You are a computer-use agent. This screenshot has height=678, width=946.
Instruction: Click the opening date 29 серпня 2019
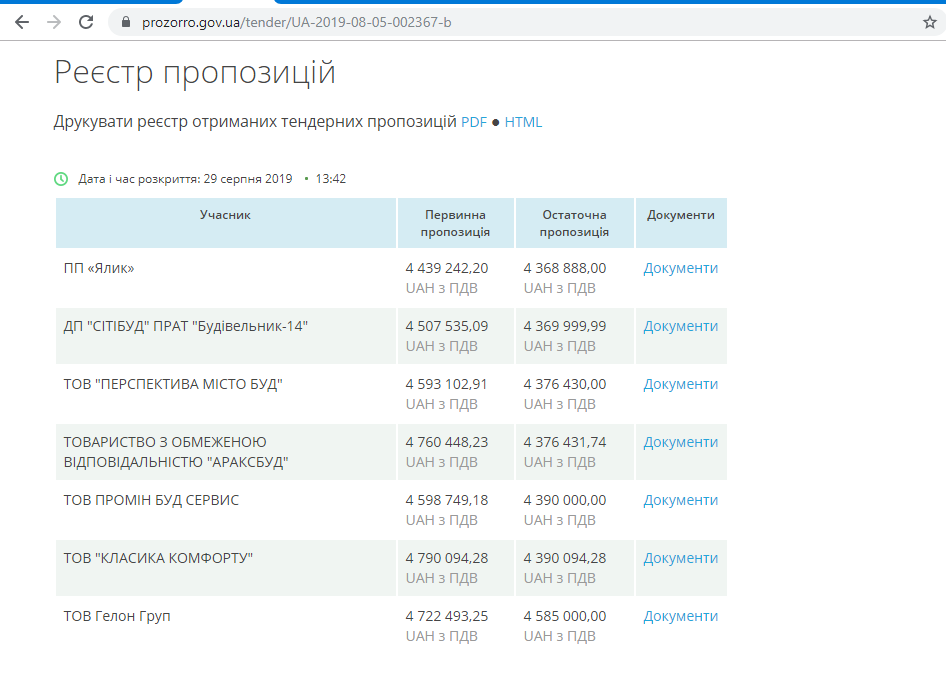248,179
